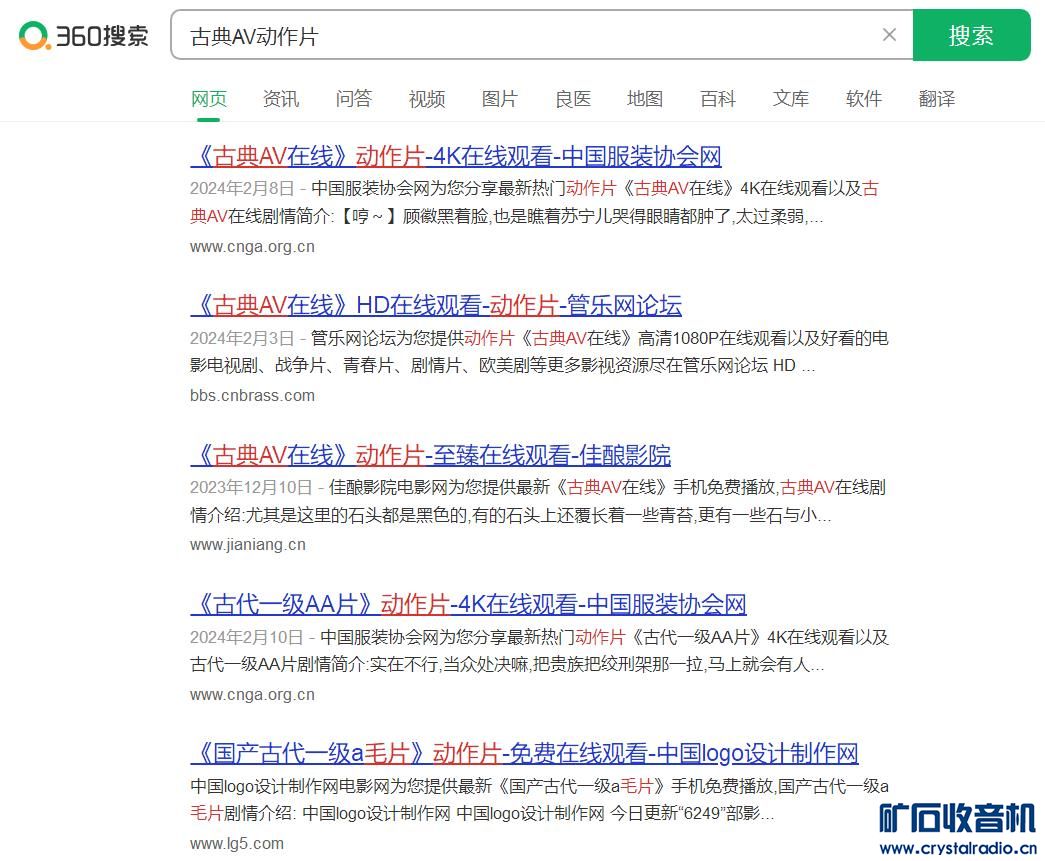Open the 软件 tab
The width and height of the screenshot is (1045, 861).
click(x=864, y=99)
